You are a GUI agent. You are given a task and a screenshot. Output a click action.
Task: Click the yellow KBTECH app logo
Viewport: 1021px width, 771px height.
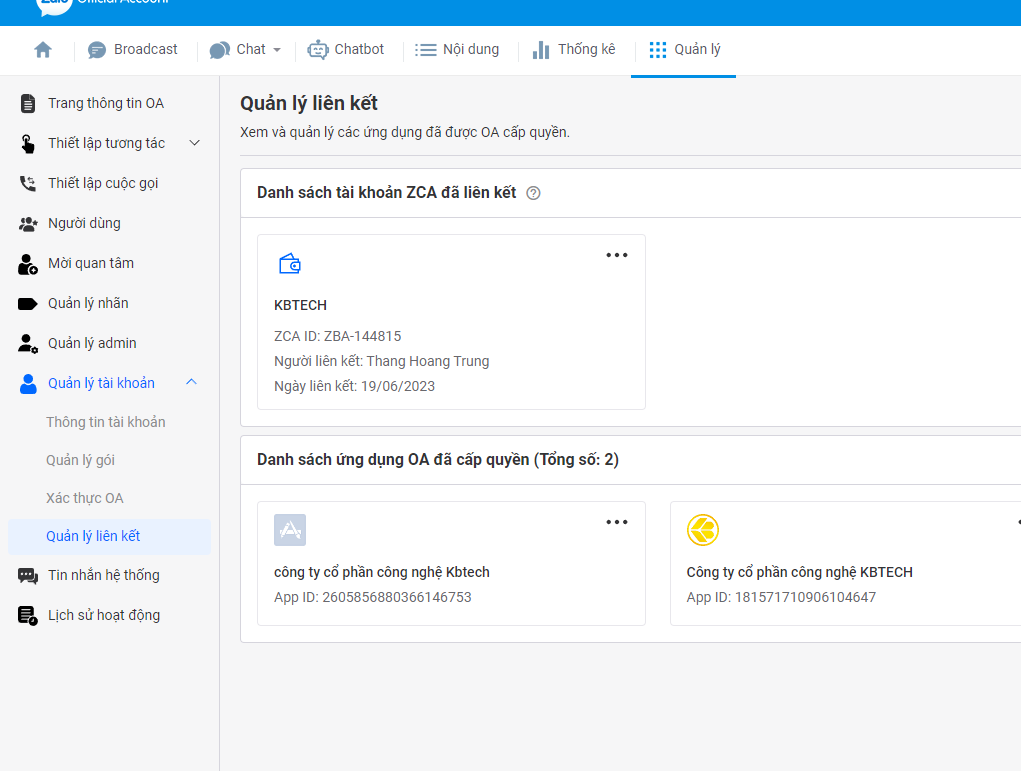tap(703, 530)
